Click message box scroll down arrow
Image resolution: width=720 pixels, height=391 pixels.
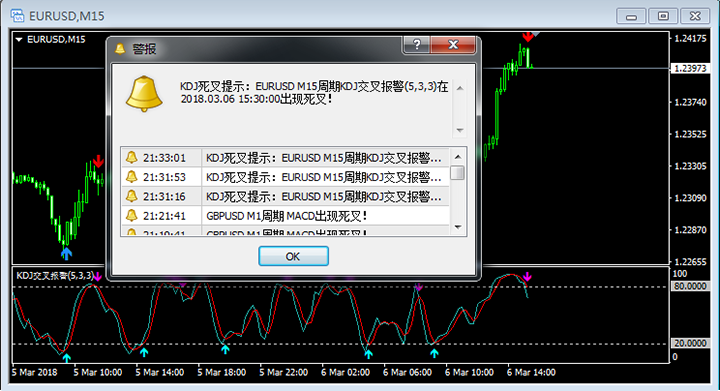pyautogui.click(x=460, y=130)
